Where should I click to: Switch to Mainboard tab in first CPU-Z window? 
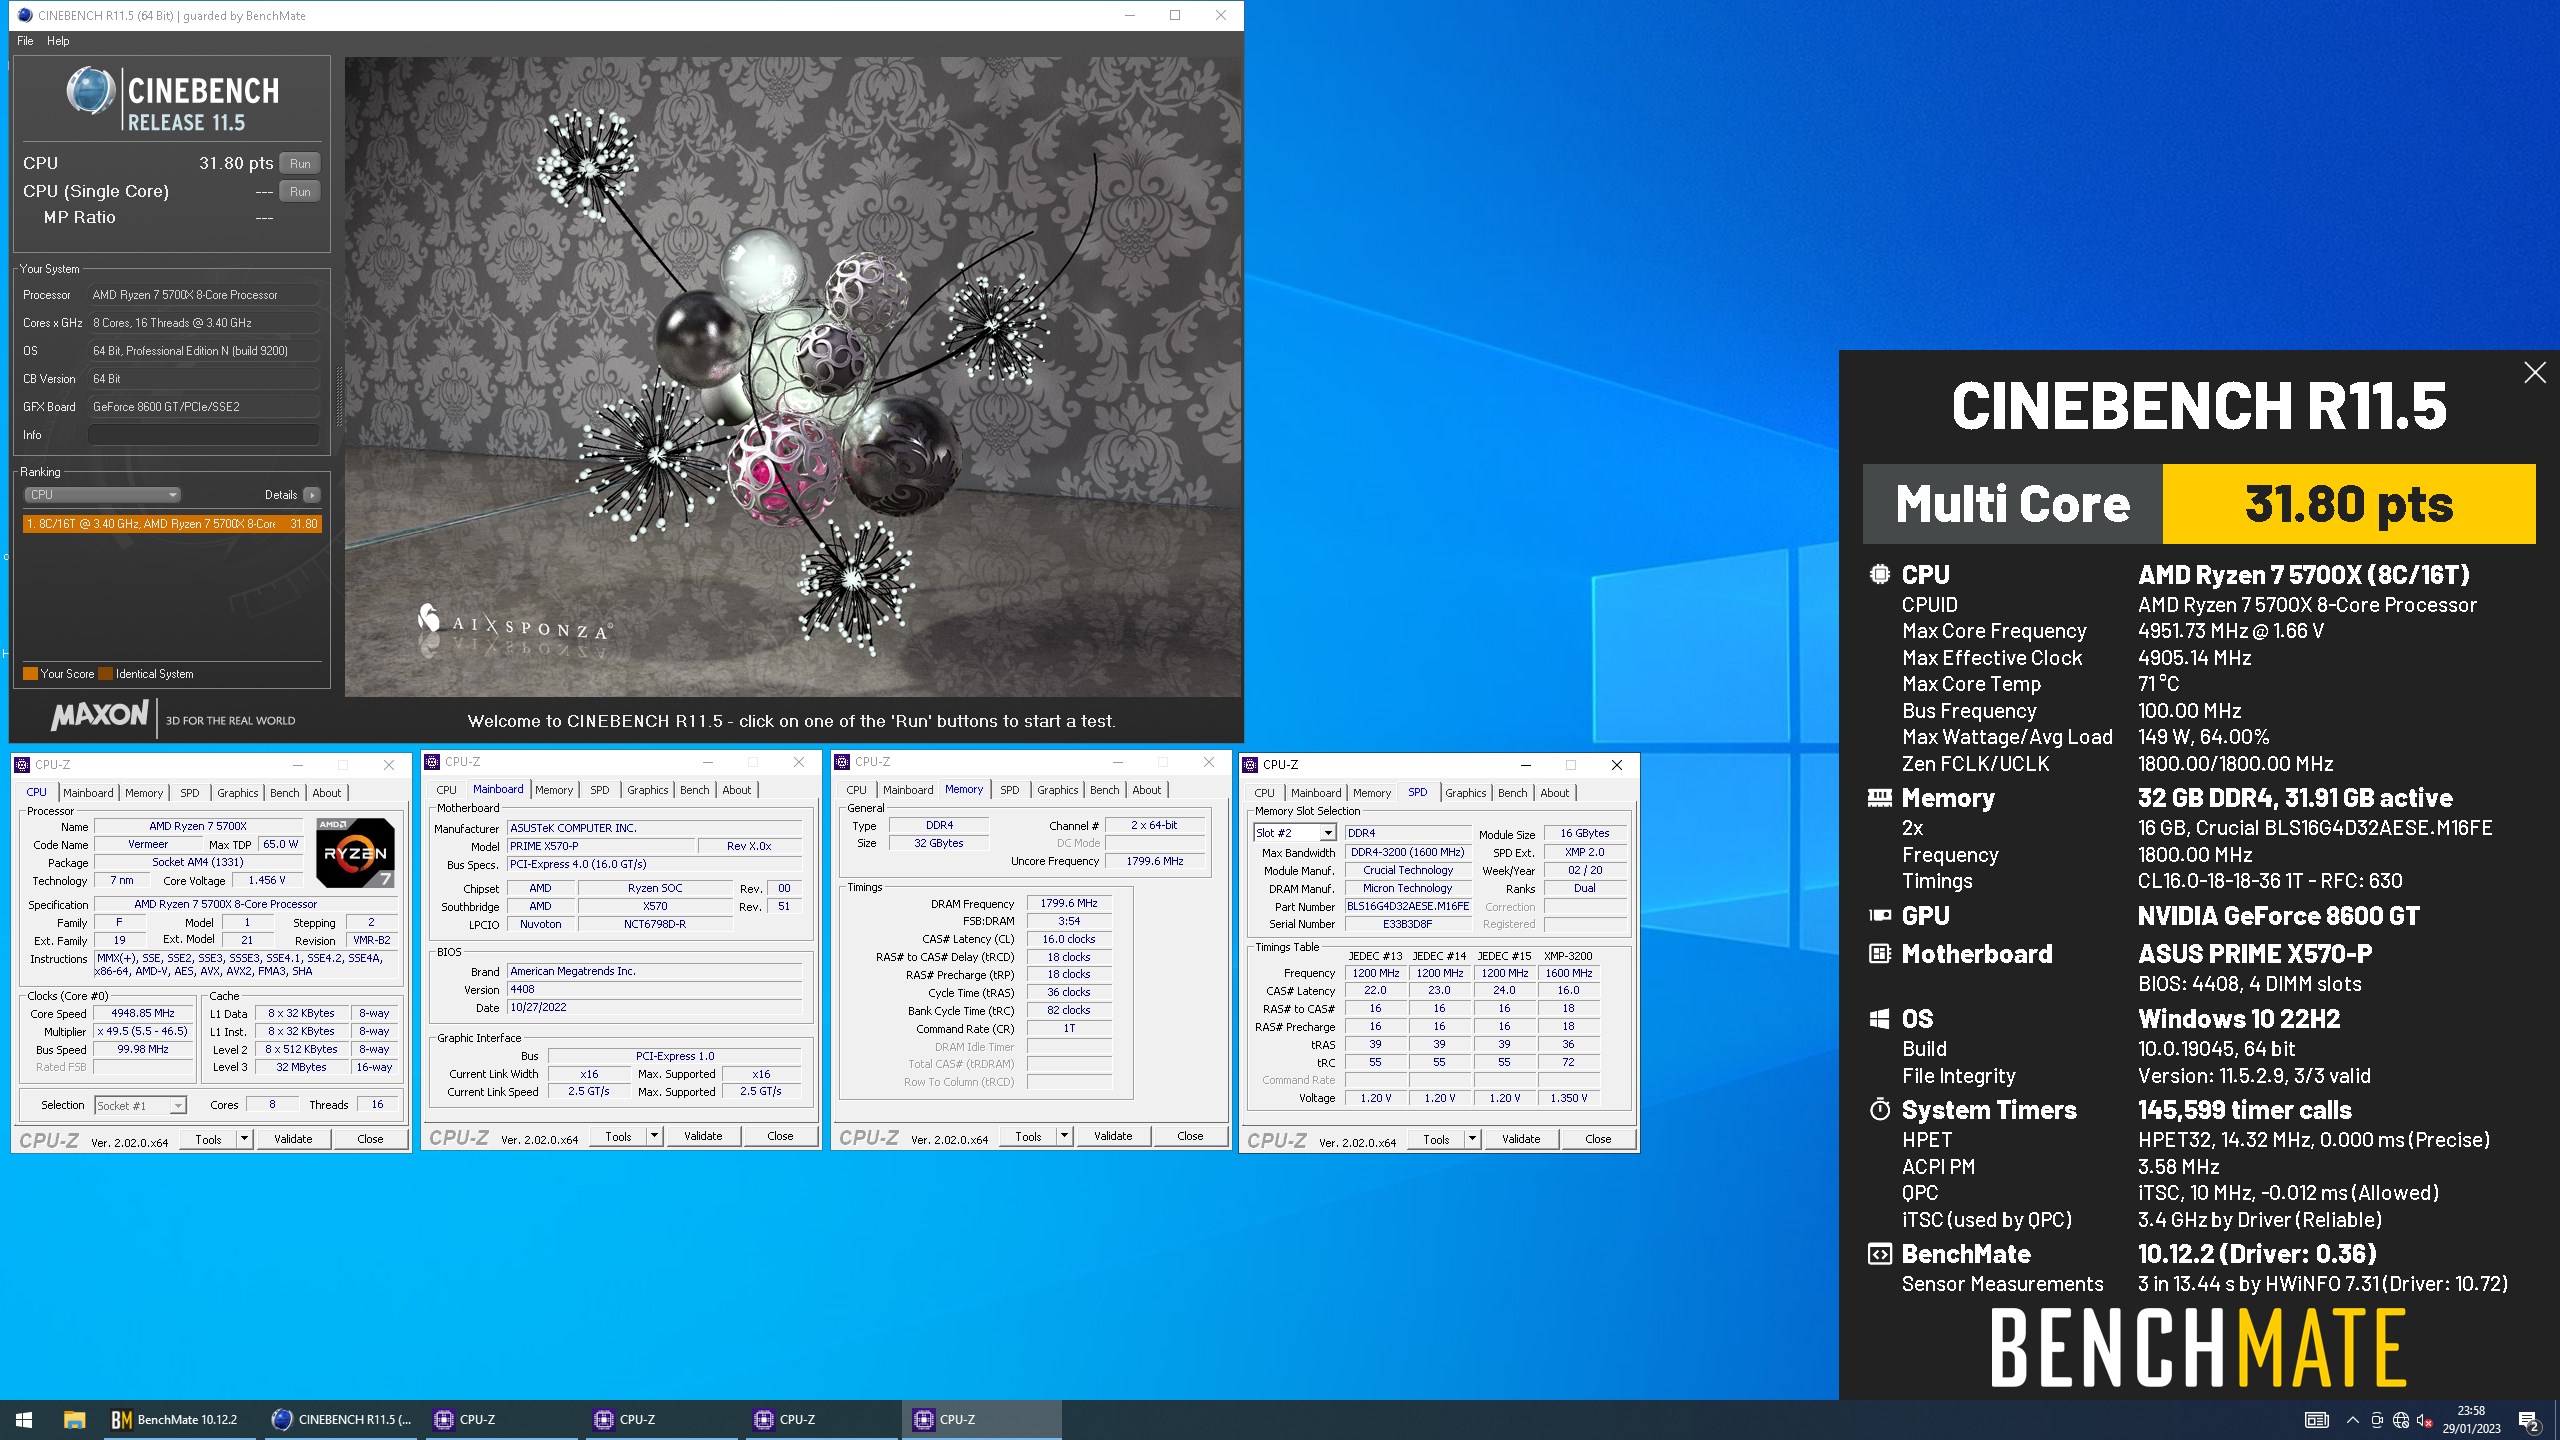[x=88, y=793]
